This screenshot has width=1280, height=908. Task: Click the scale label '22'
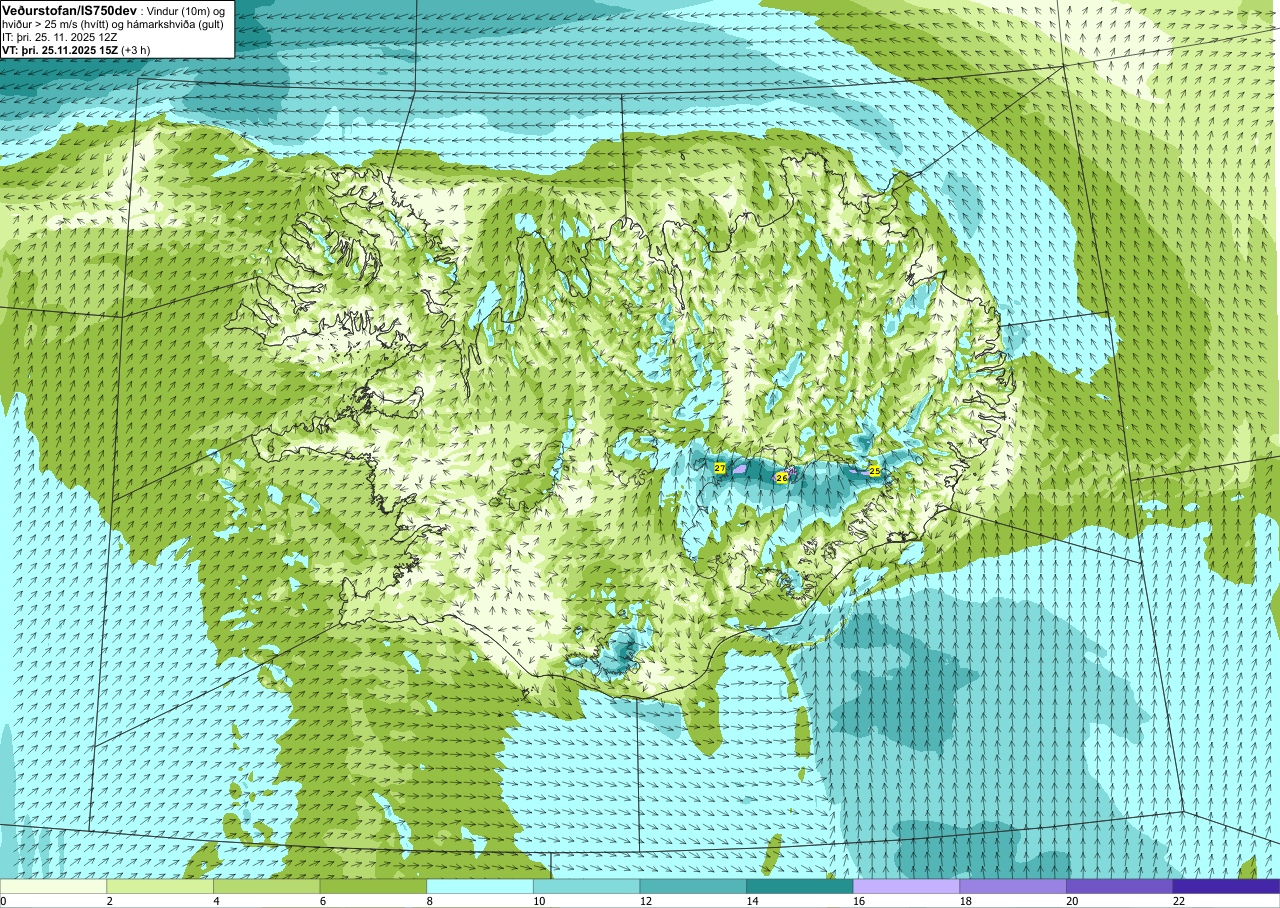pos(1178,901)
